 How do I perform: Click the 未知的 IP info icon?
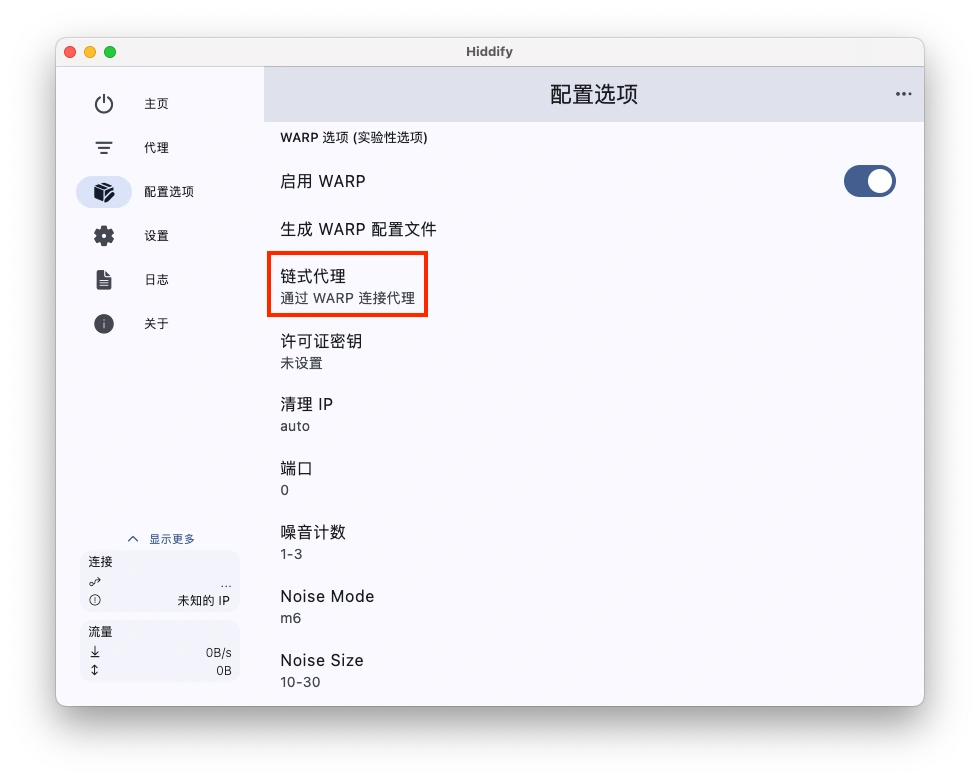95,600
